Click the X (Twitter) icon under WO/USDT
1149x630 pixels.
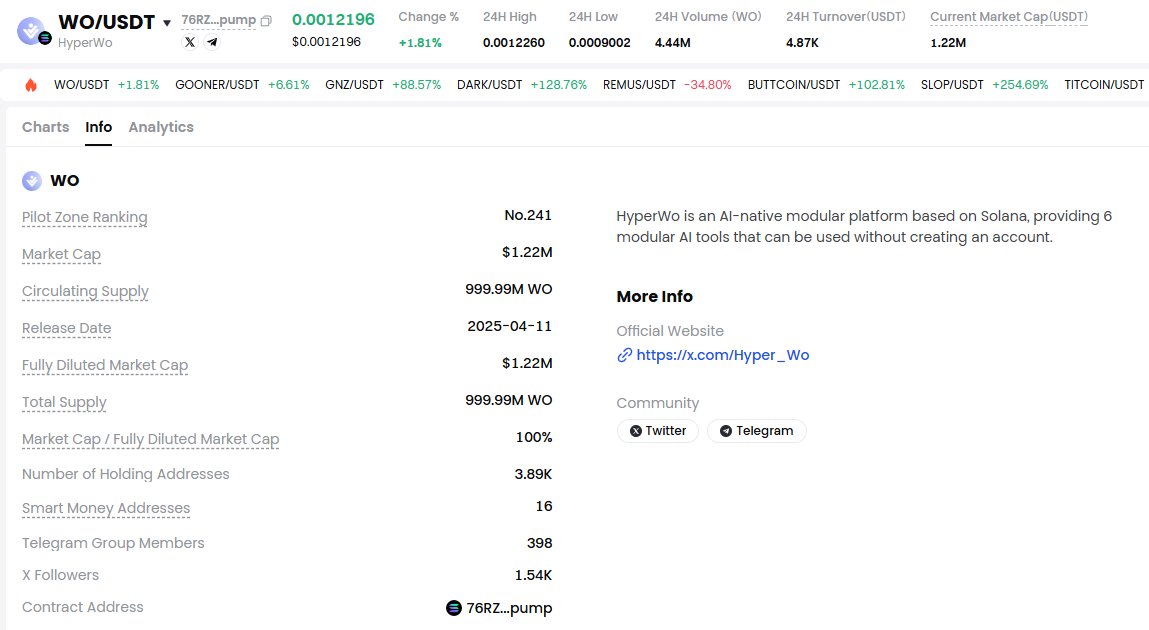click(190, 41)
